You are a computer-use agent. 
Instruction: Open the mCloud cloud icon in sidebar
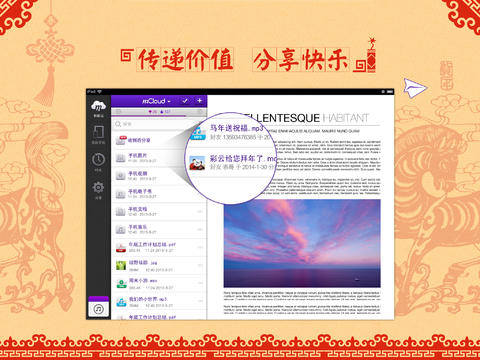click(98, 107)
